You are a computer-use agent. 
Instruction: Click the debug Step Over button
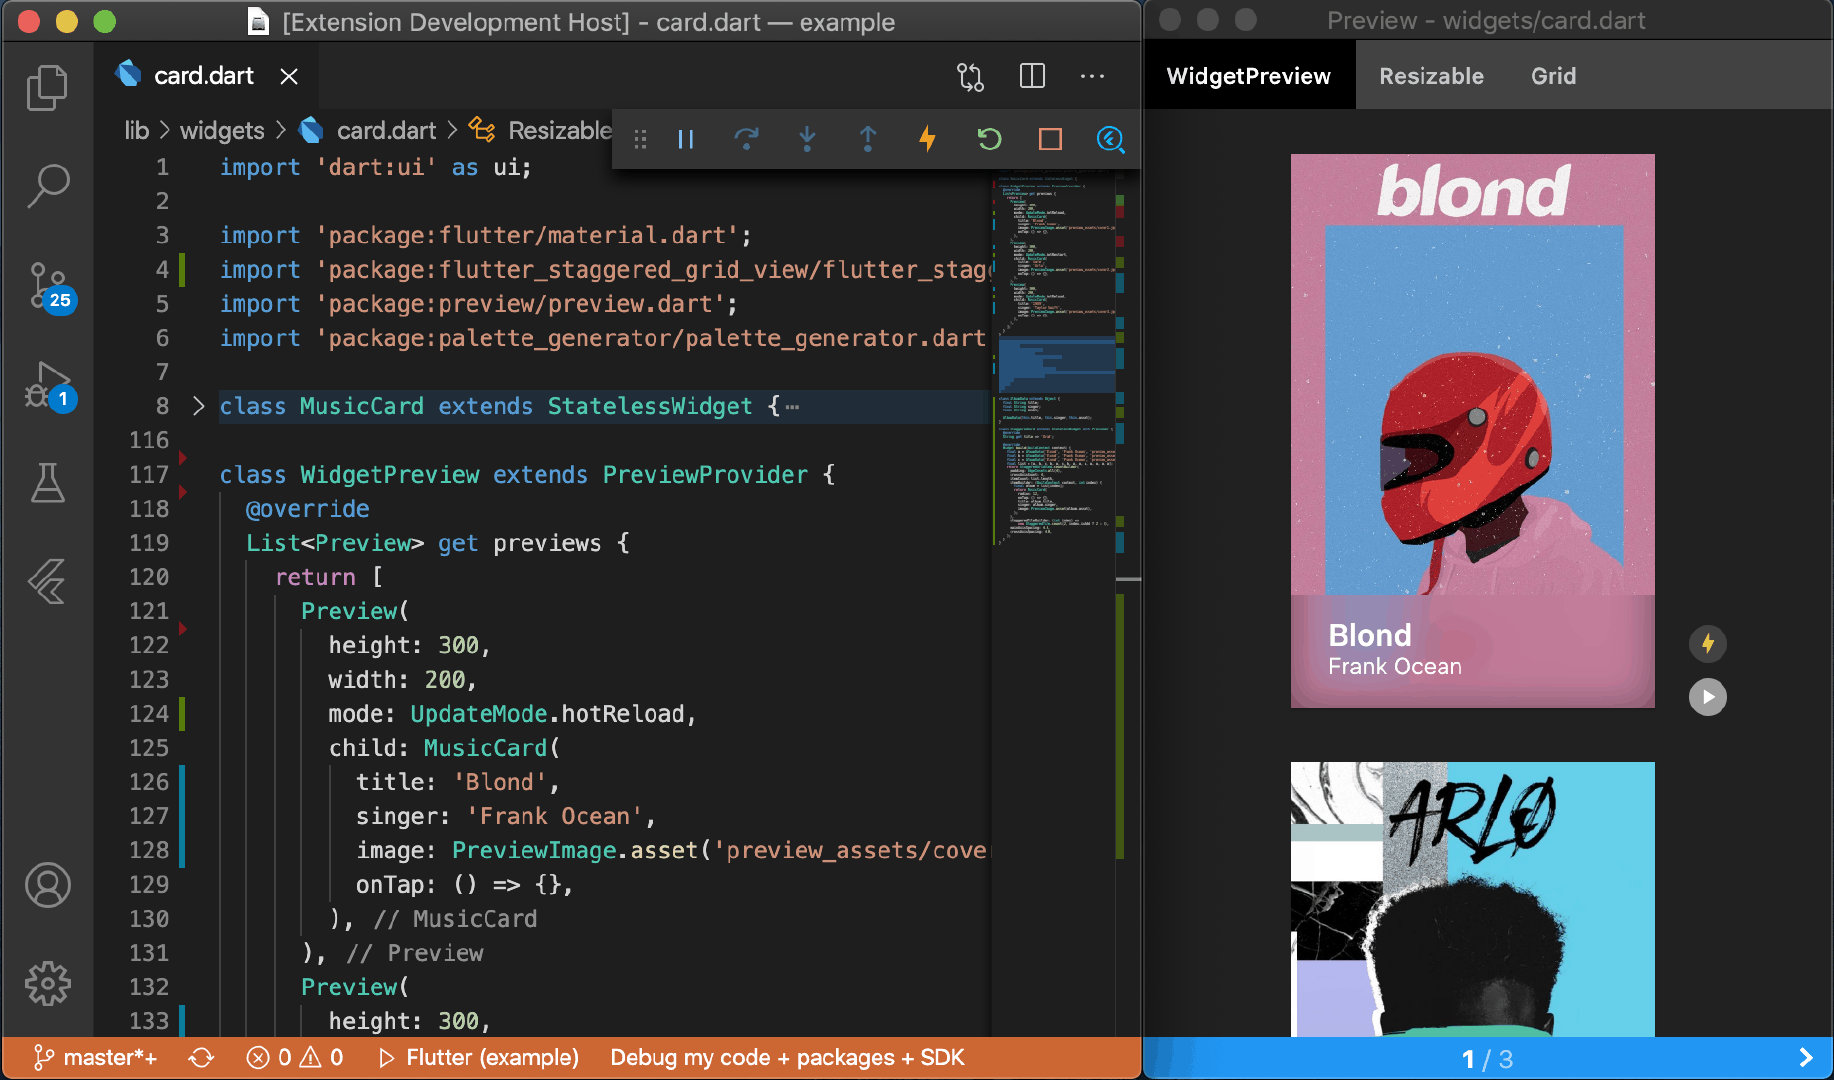pyautogui.click(x=746, y=139)
